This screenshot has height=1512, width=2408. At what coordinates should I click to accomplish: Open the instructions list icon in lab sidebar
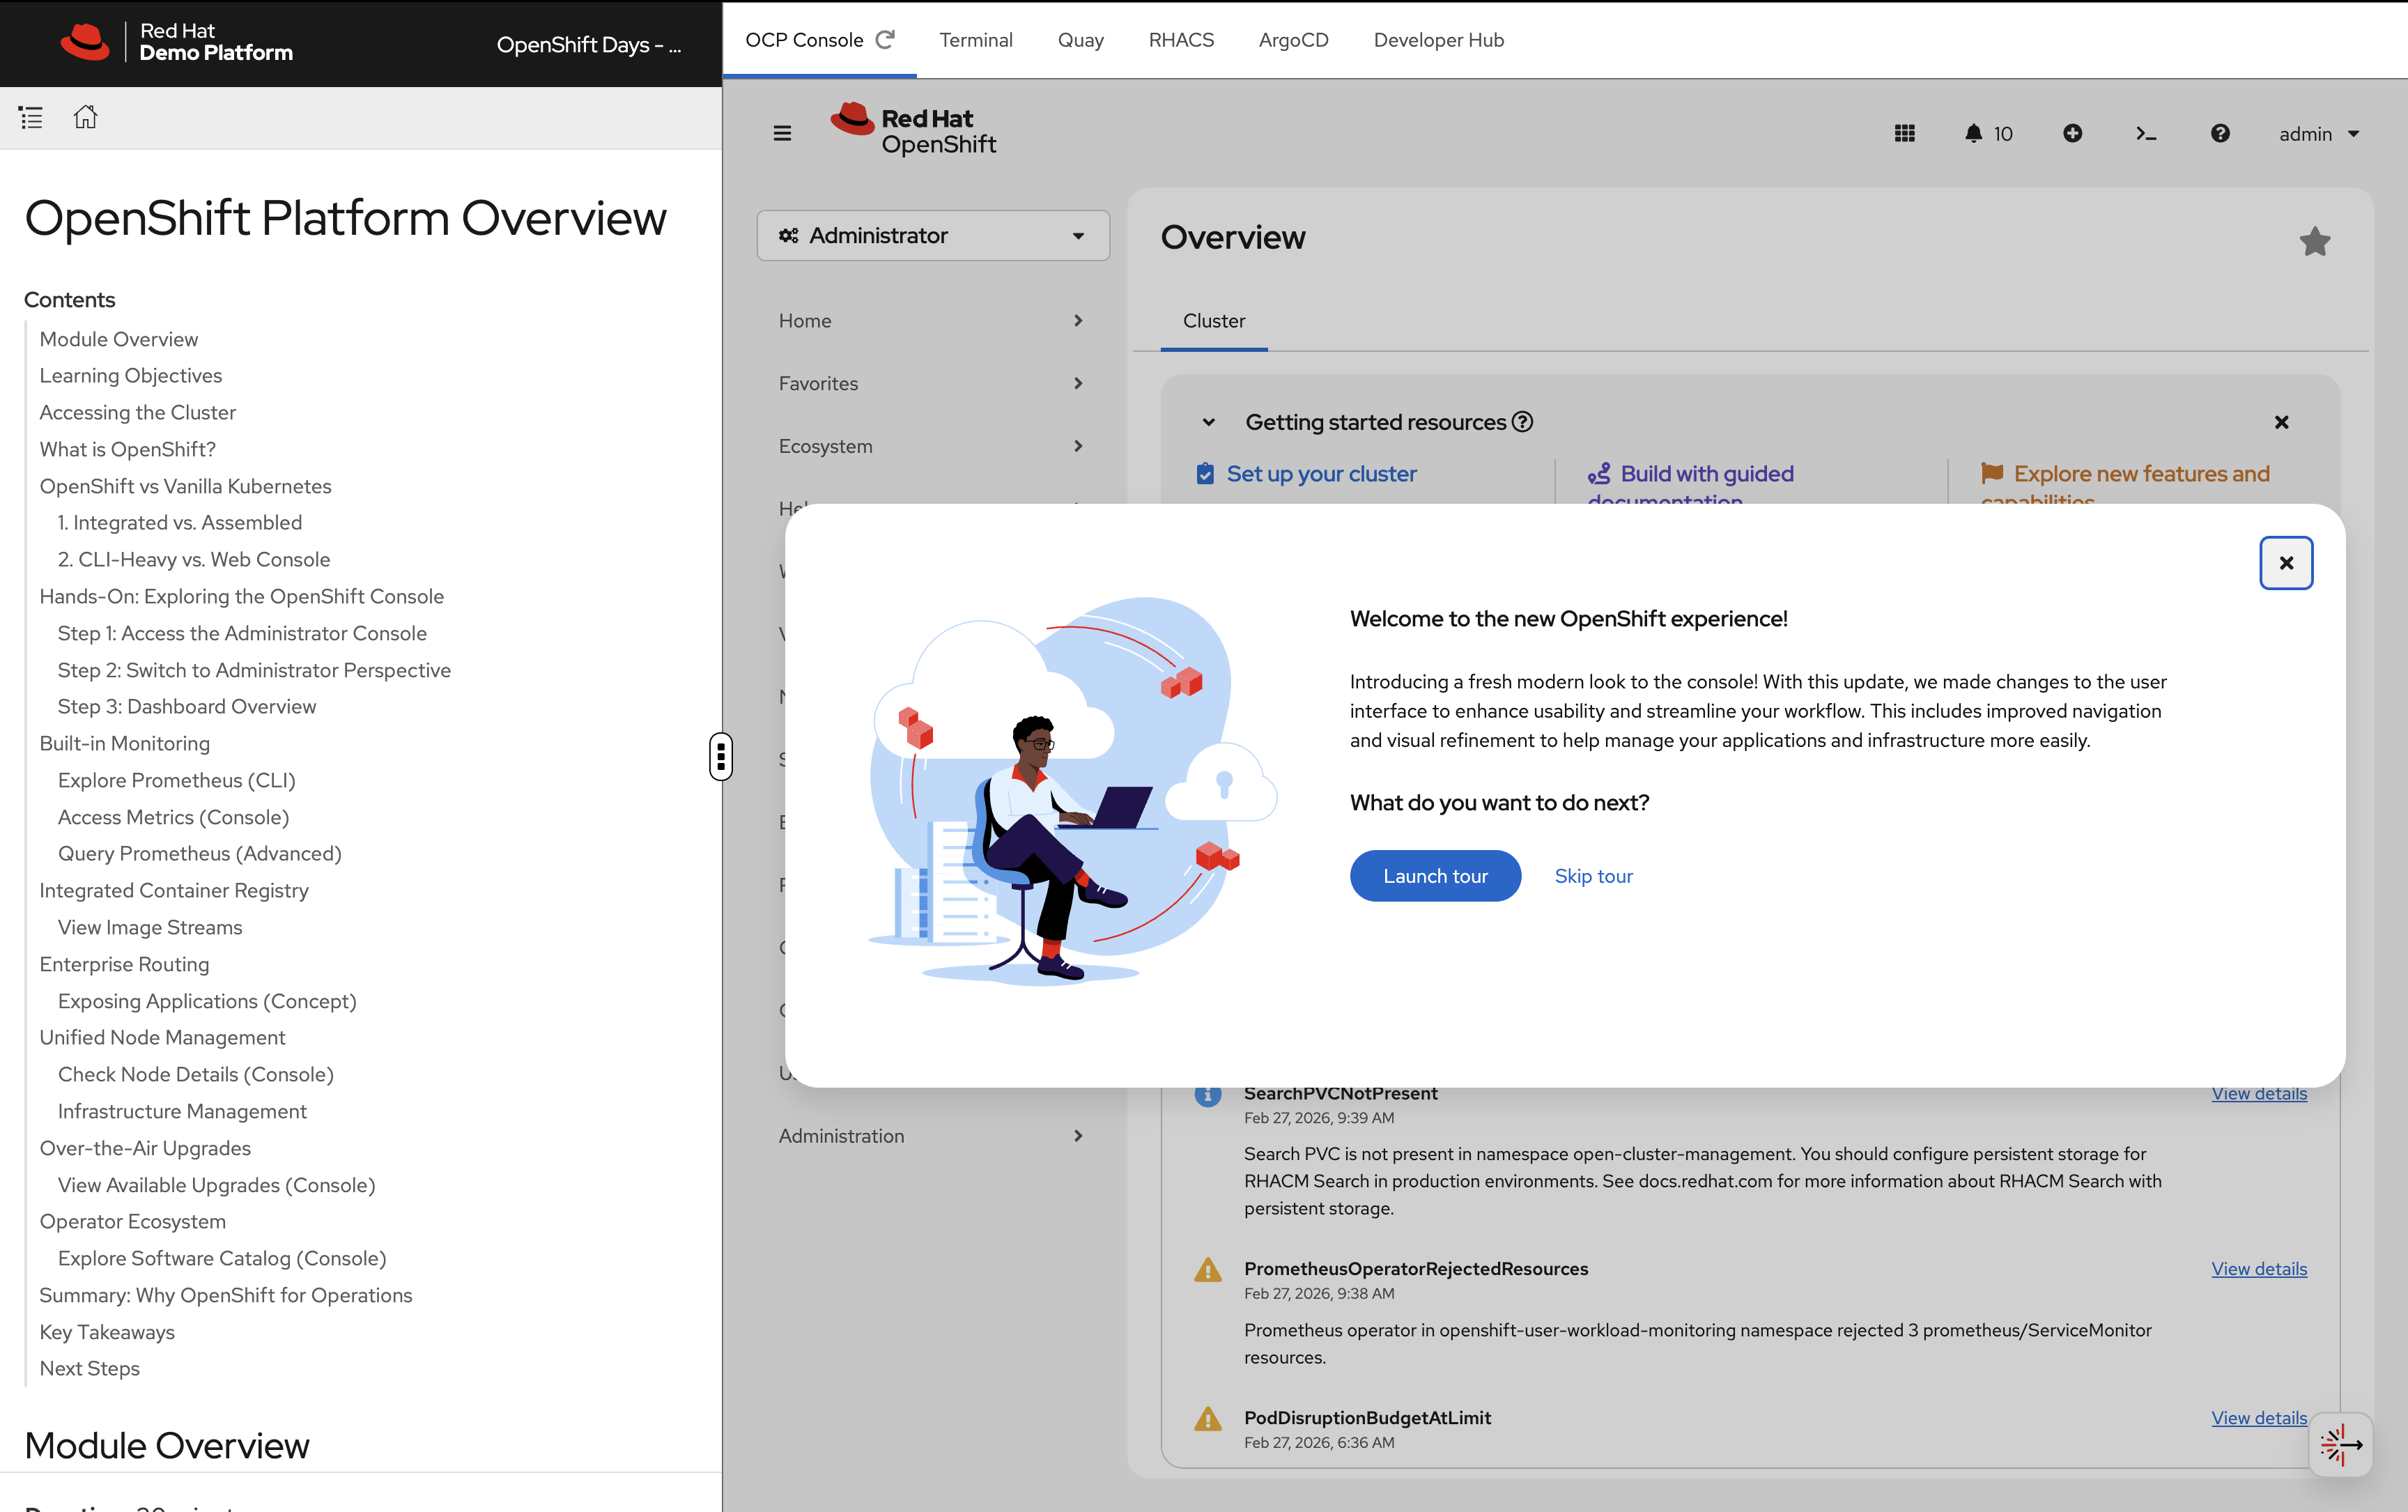[31, 117]
